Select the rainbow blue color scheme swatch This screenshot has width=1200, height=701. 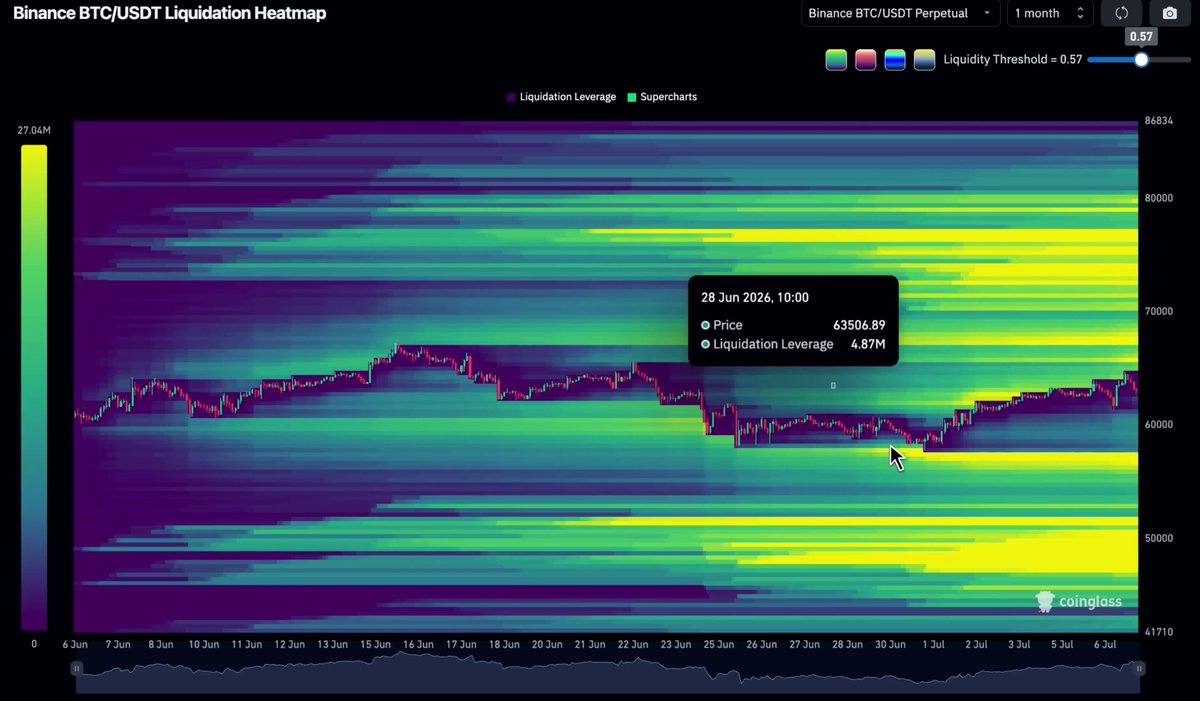[x=895, y=60]
